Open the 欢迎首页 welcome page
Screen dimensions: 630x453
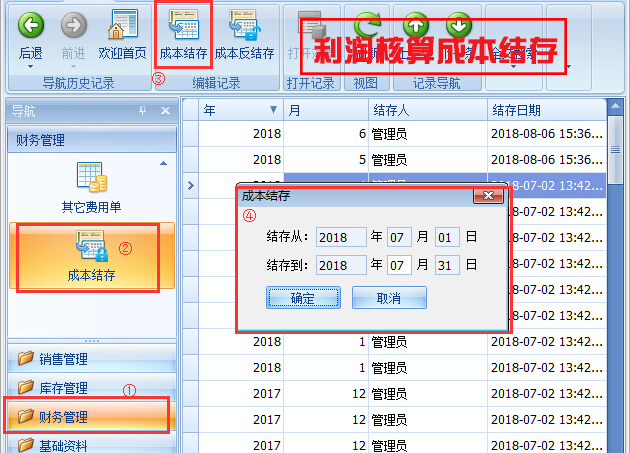coord(123,25)
